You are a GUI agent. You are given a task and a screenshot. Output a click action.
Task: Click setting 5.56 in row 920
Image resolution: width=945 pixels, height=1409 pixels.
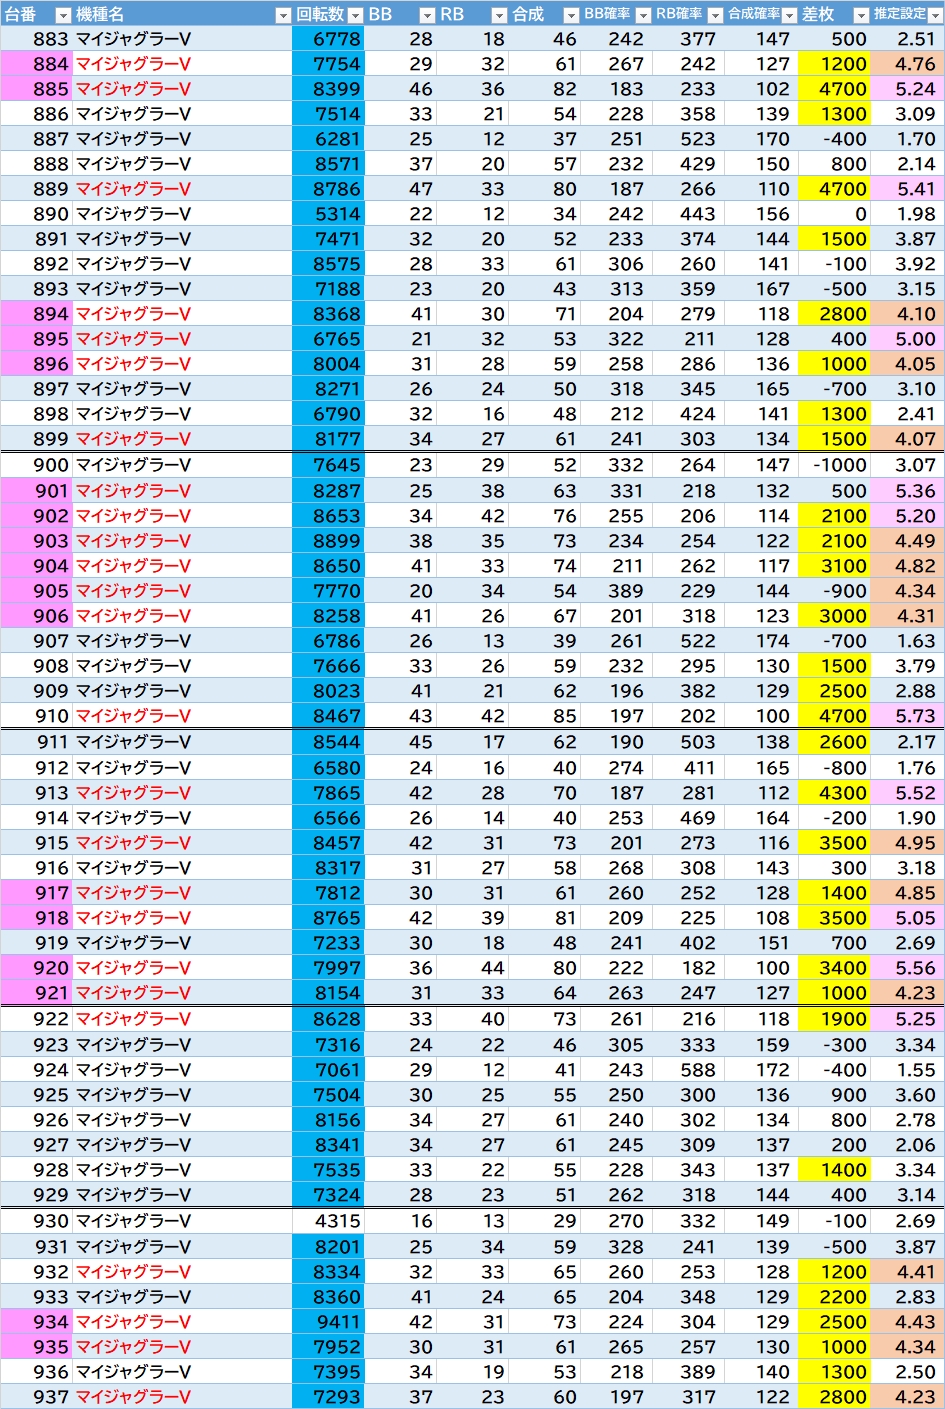[x=907, y=968]
